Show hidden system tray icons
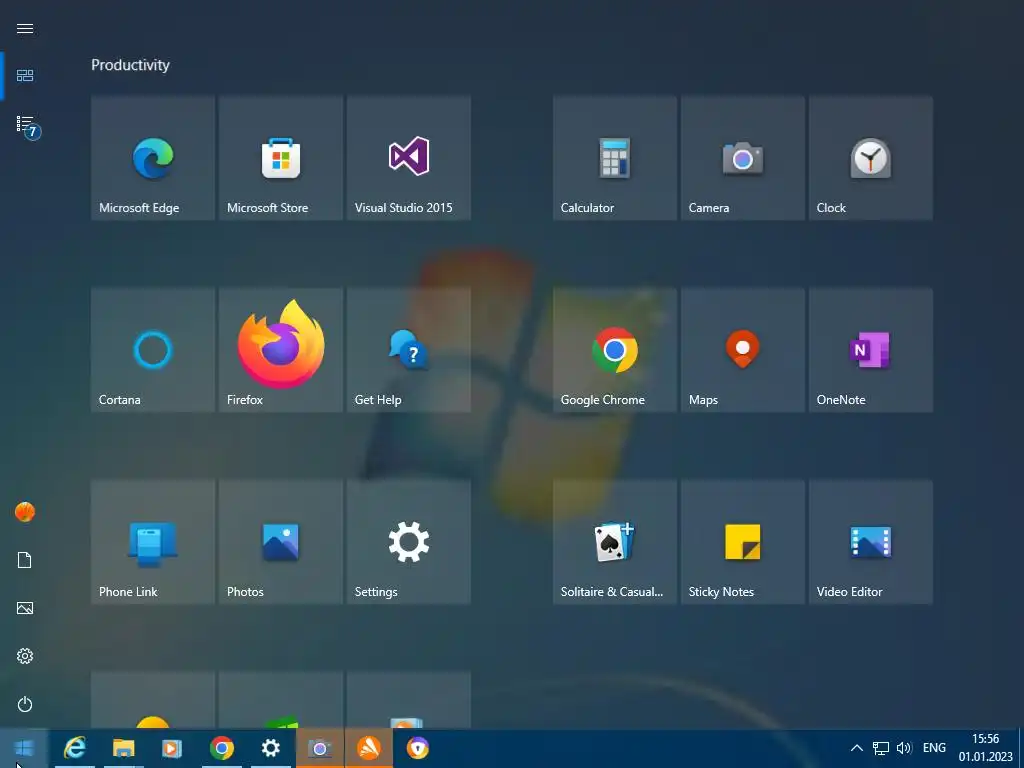The image size is (1024, 768). click(x=857, y=748)
